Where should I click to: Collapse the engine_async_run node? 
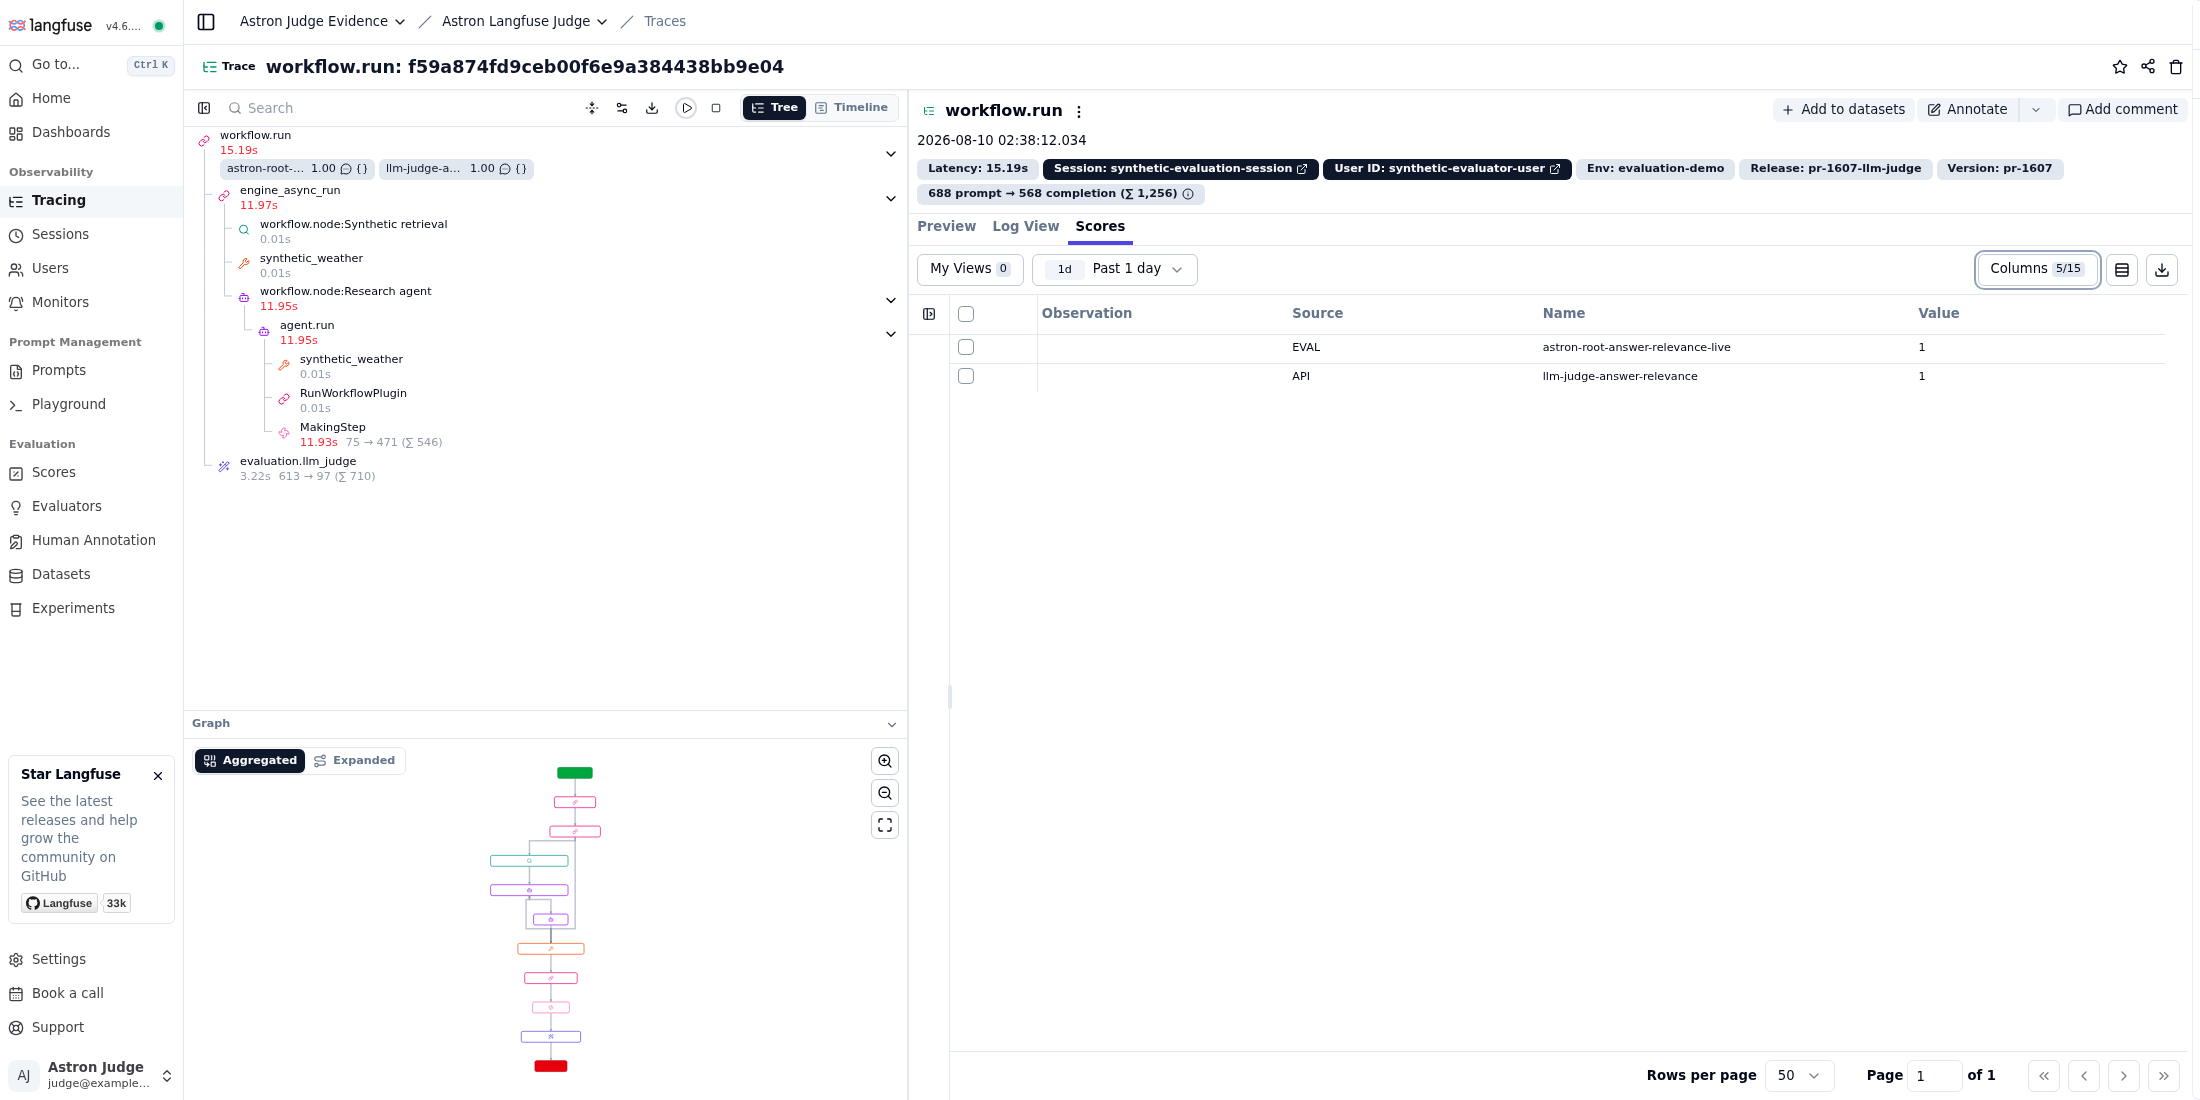pyautogui.click(x=890, y=198)
